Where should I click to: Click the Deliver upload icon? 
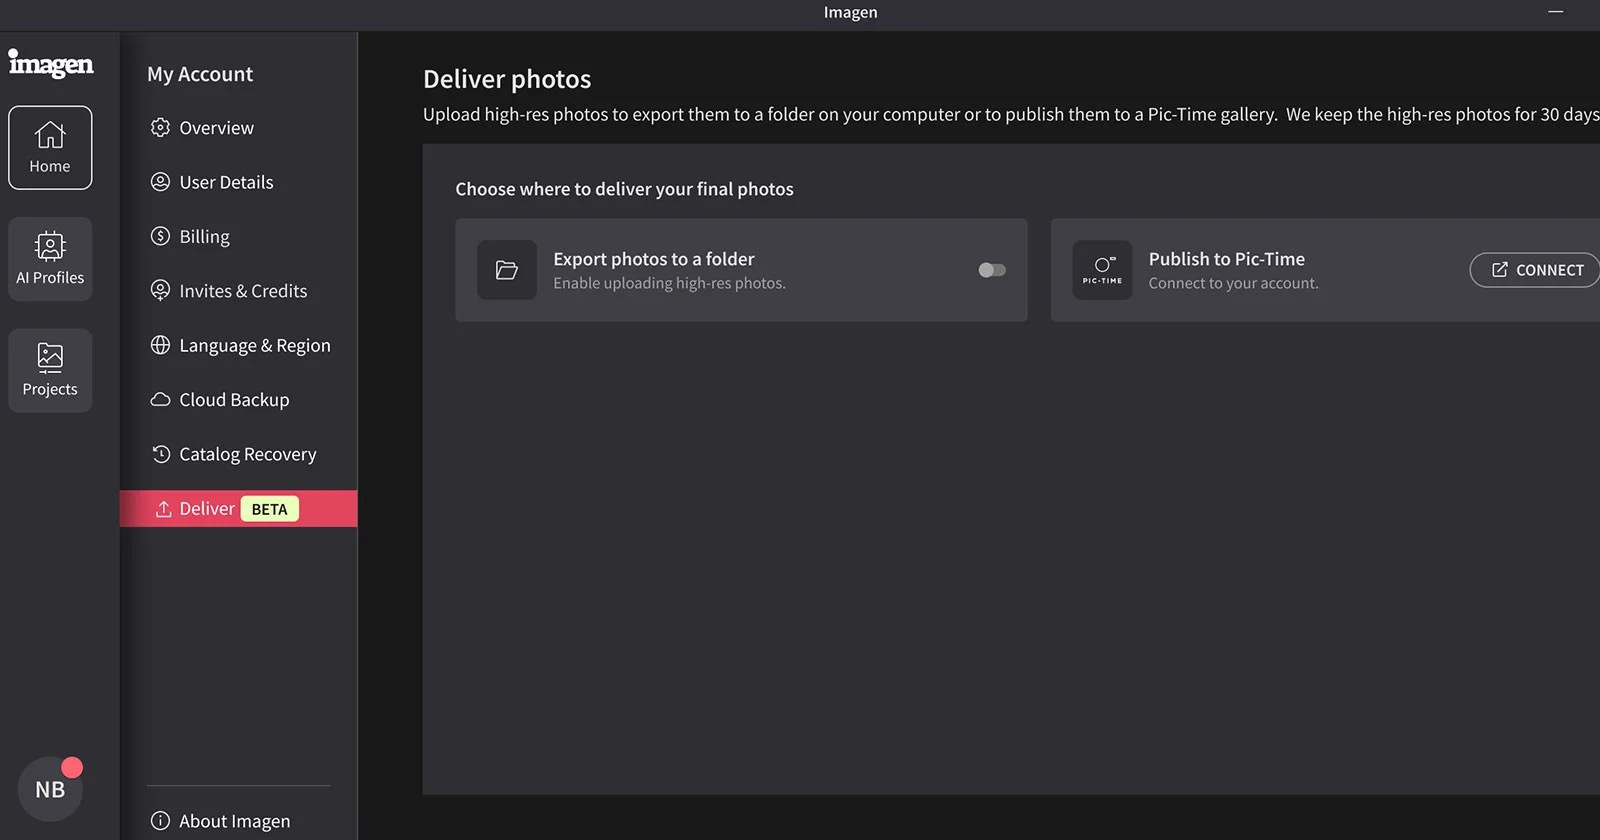[x=164, y=509]
